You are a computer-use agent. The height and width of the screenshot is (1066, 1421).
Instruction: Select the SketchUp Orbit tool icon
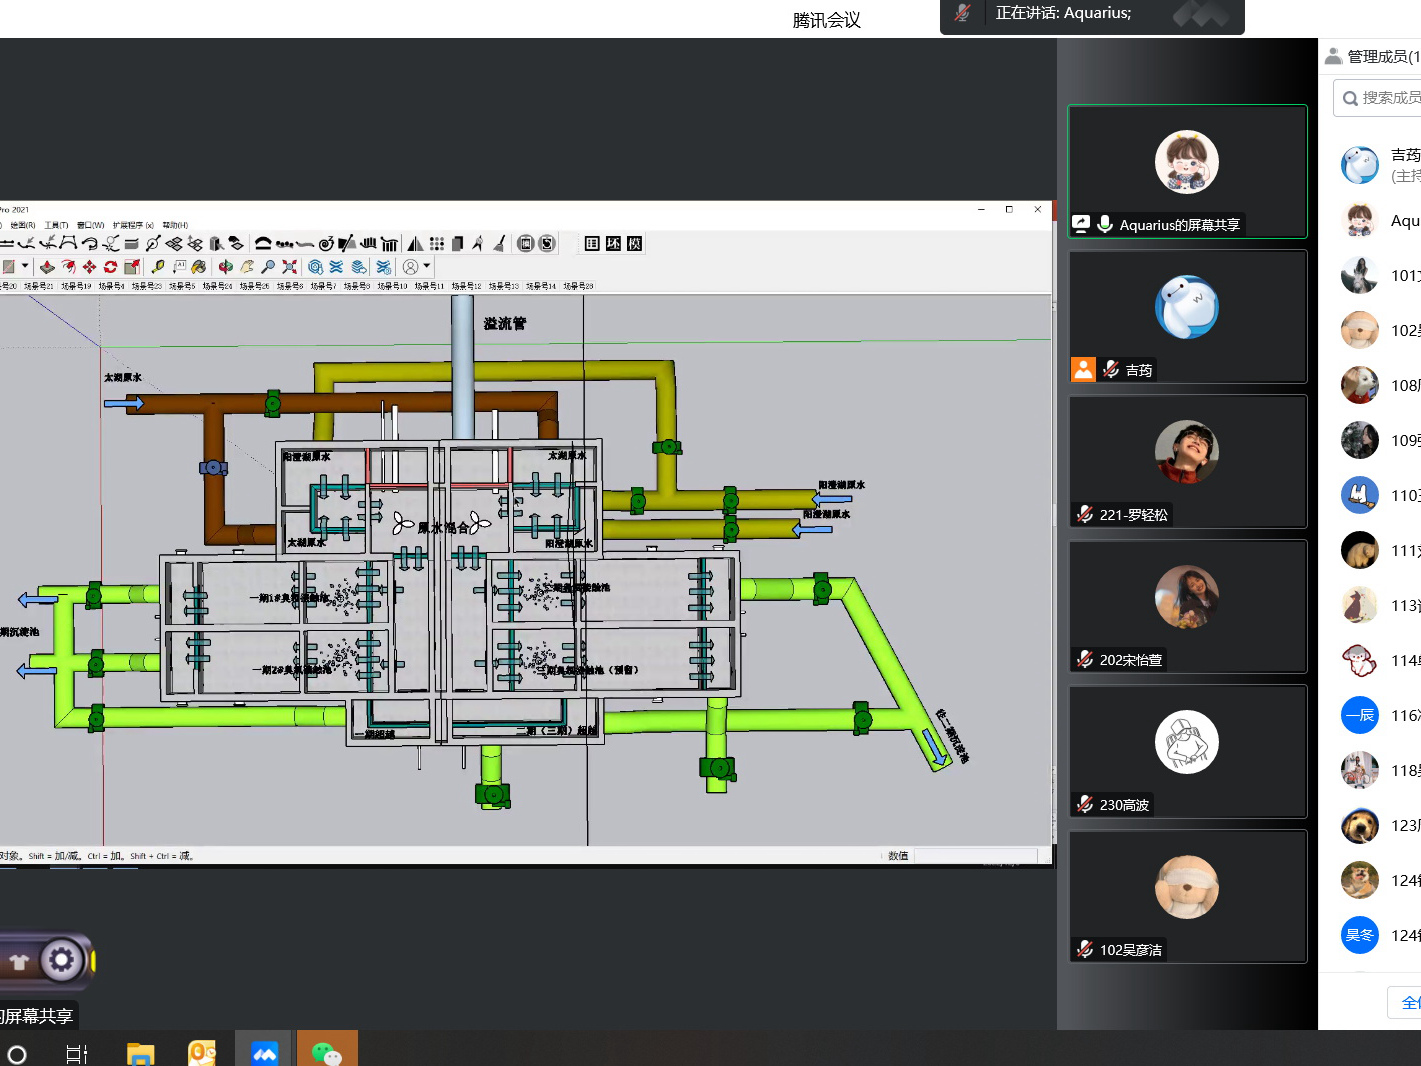226,267
